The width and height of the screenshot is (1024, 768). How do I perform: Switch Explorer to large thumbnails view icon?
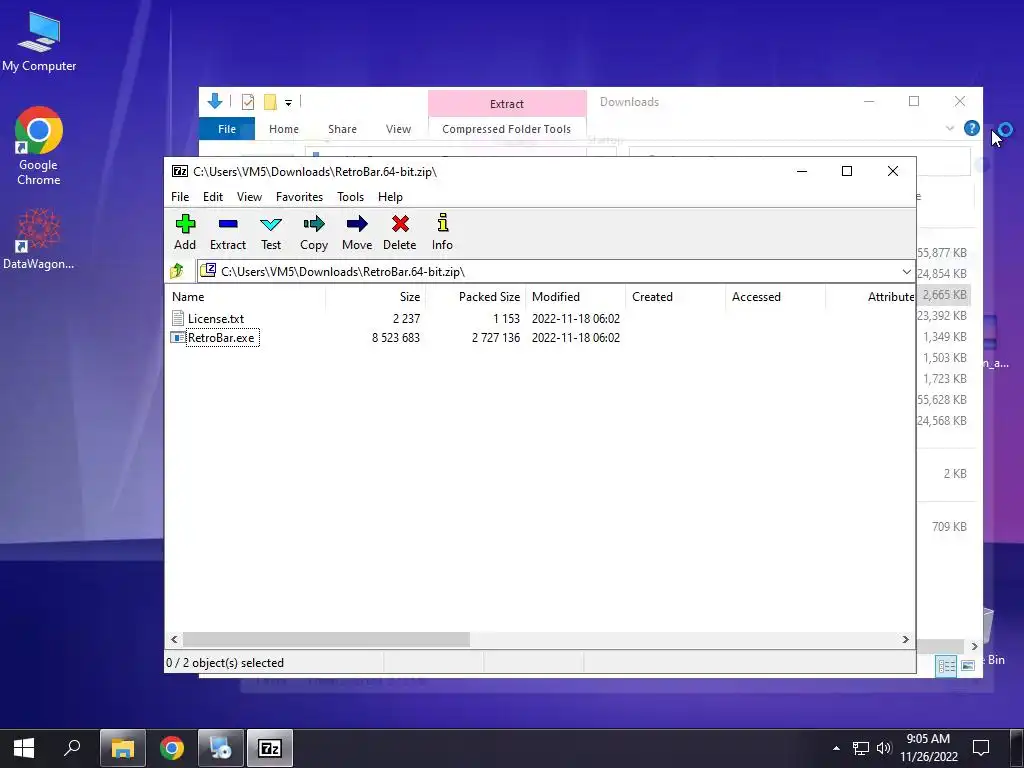[x=968, y=665]
